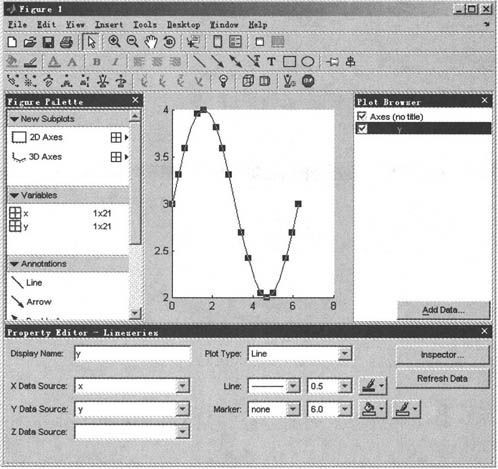The width and height of the screenshot is (498, 469).
Task: Click the Refresh Data button
Action: point(442,379)
